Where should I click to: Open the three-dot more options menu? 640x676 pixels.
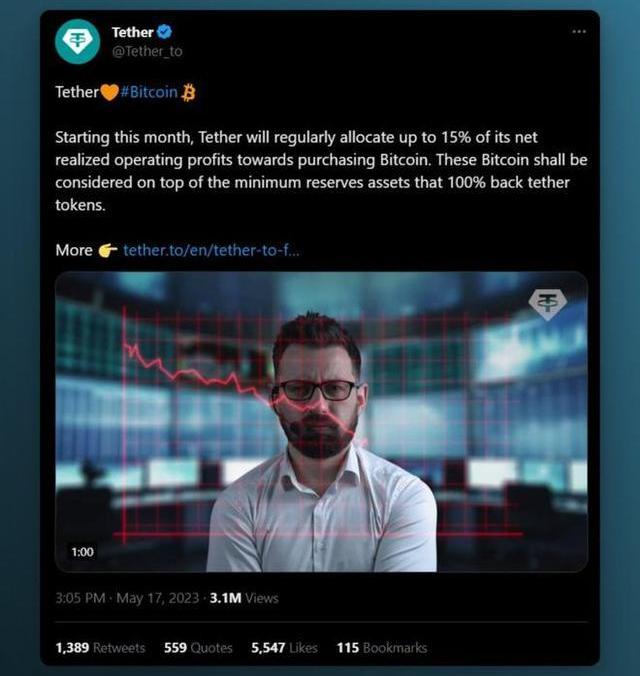pos(578,31)
